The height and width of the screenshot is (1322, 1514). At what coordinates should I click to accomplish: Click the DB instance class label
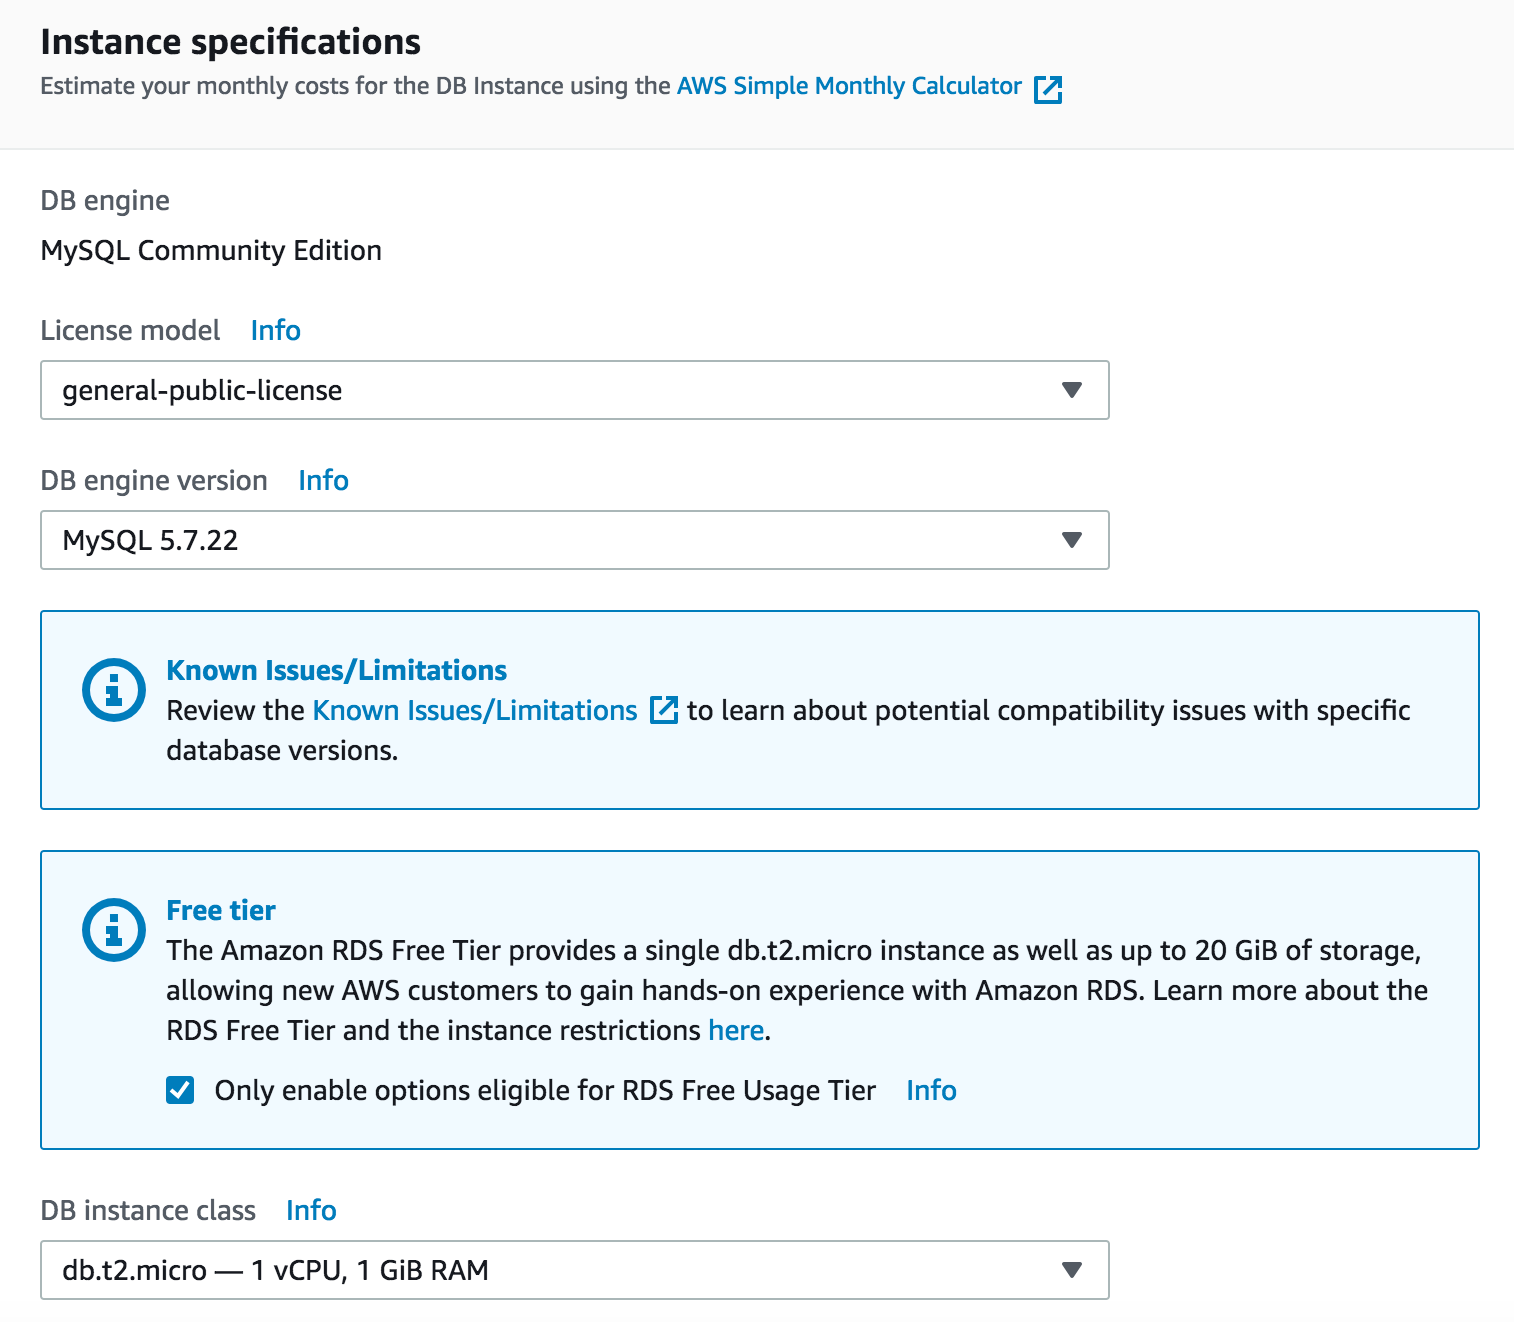point(148,1210)
